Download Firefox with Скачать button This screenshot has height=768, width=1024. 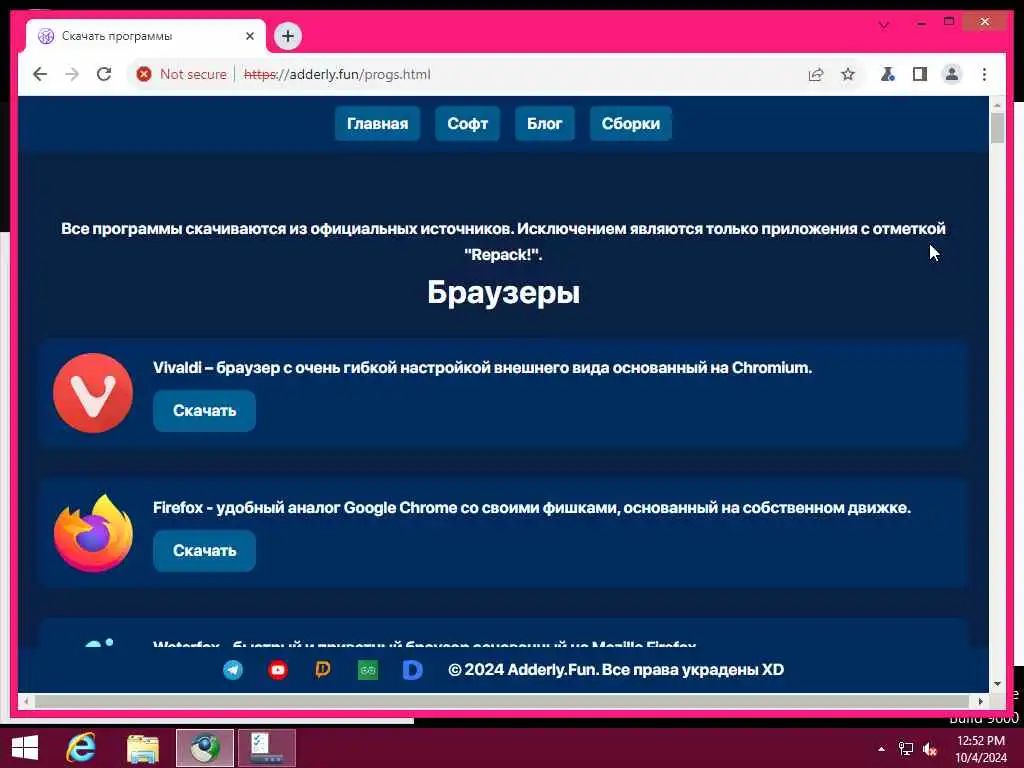tap(204, 551)
